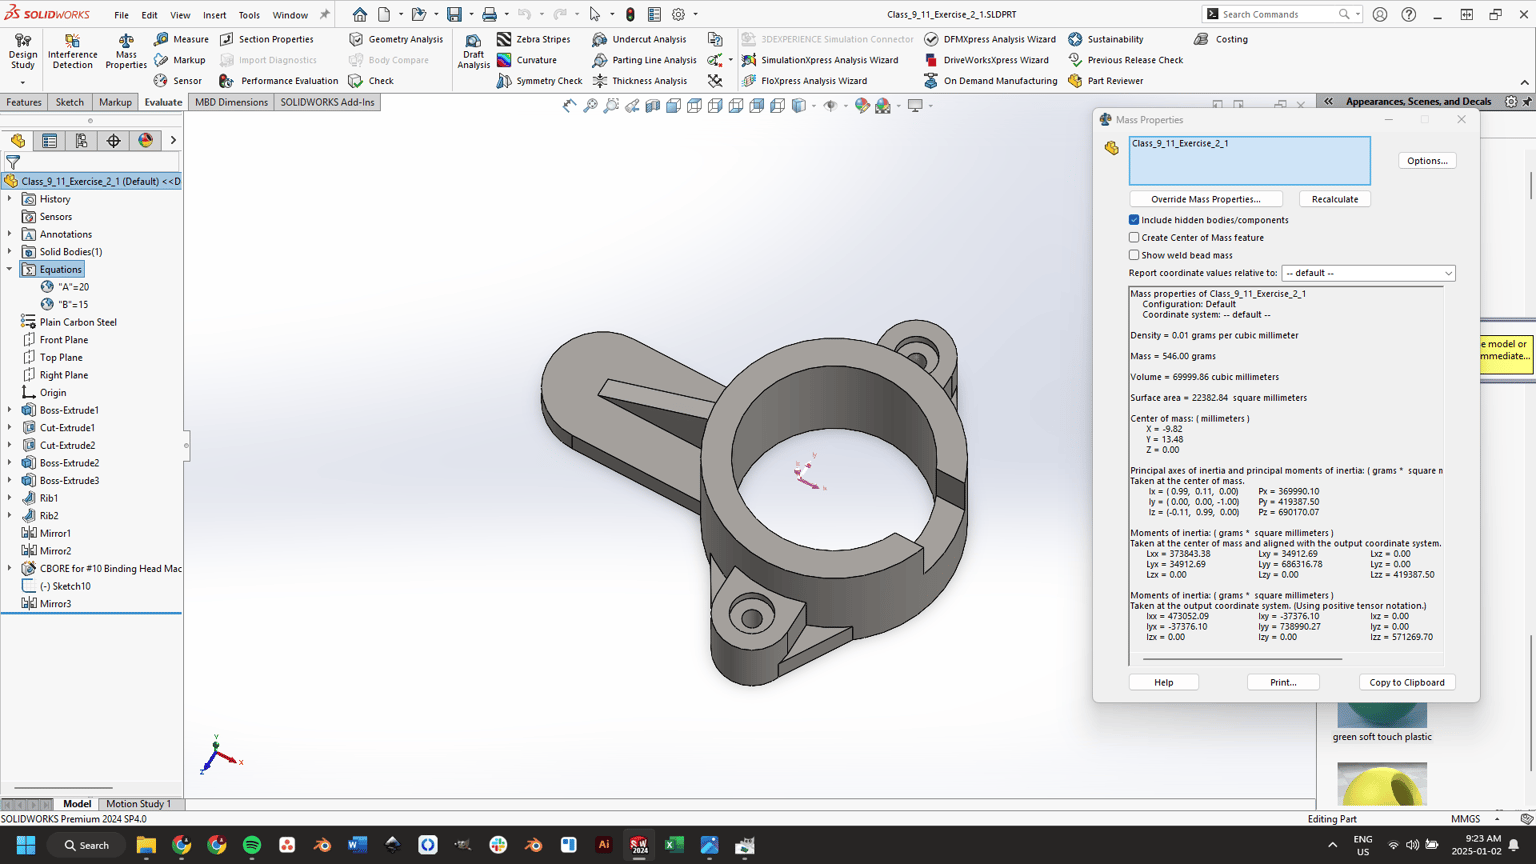
Task: Switch to Motion Study 1 tab
Action: coord(138,804)
